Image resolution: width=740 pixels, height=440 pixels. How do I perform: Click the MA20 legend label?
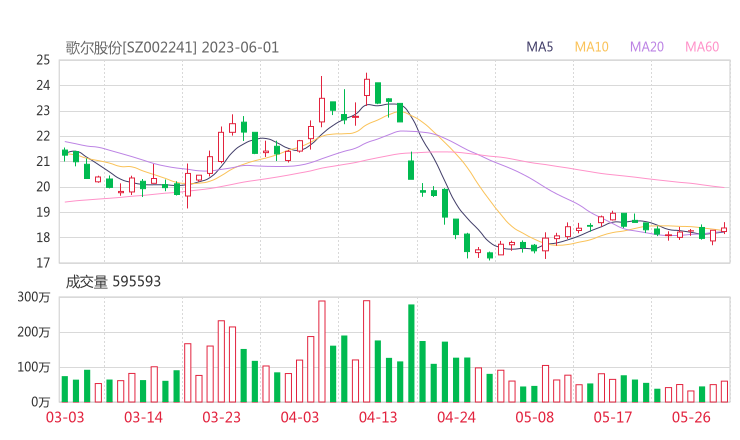(647, 47)
